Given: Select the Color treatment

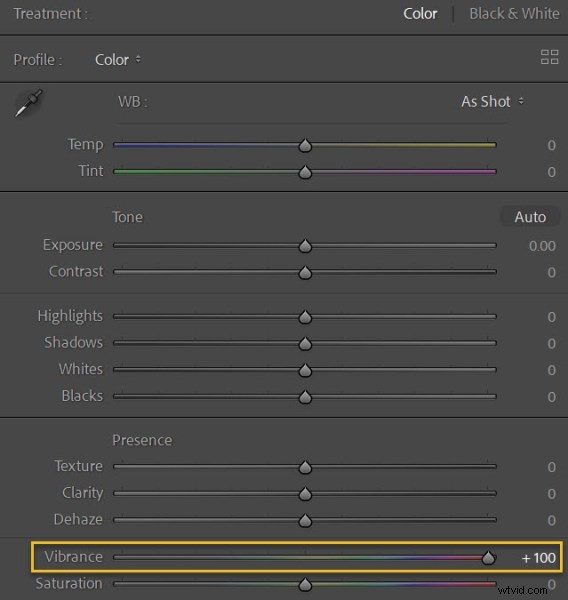Looking at the screenshot, I should coord(420,14).
